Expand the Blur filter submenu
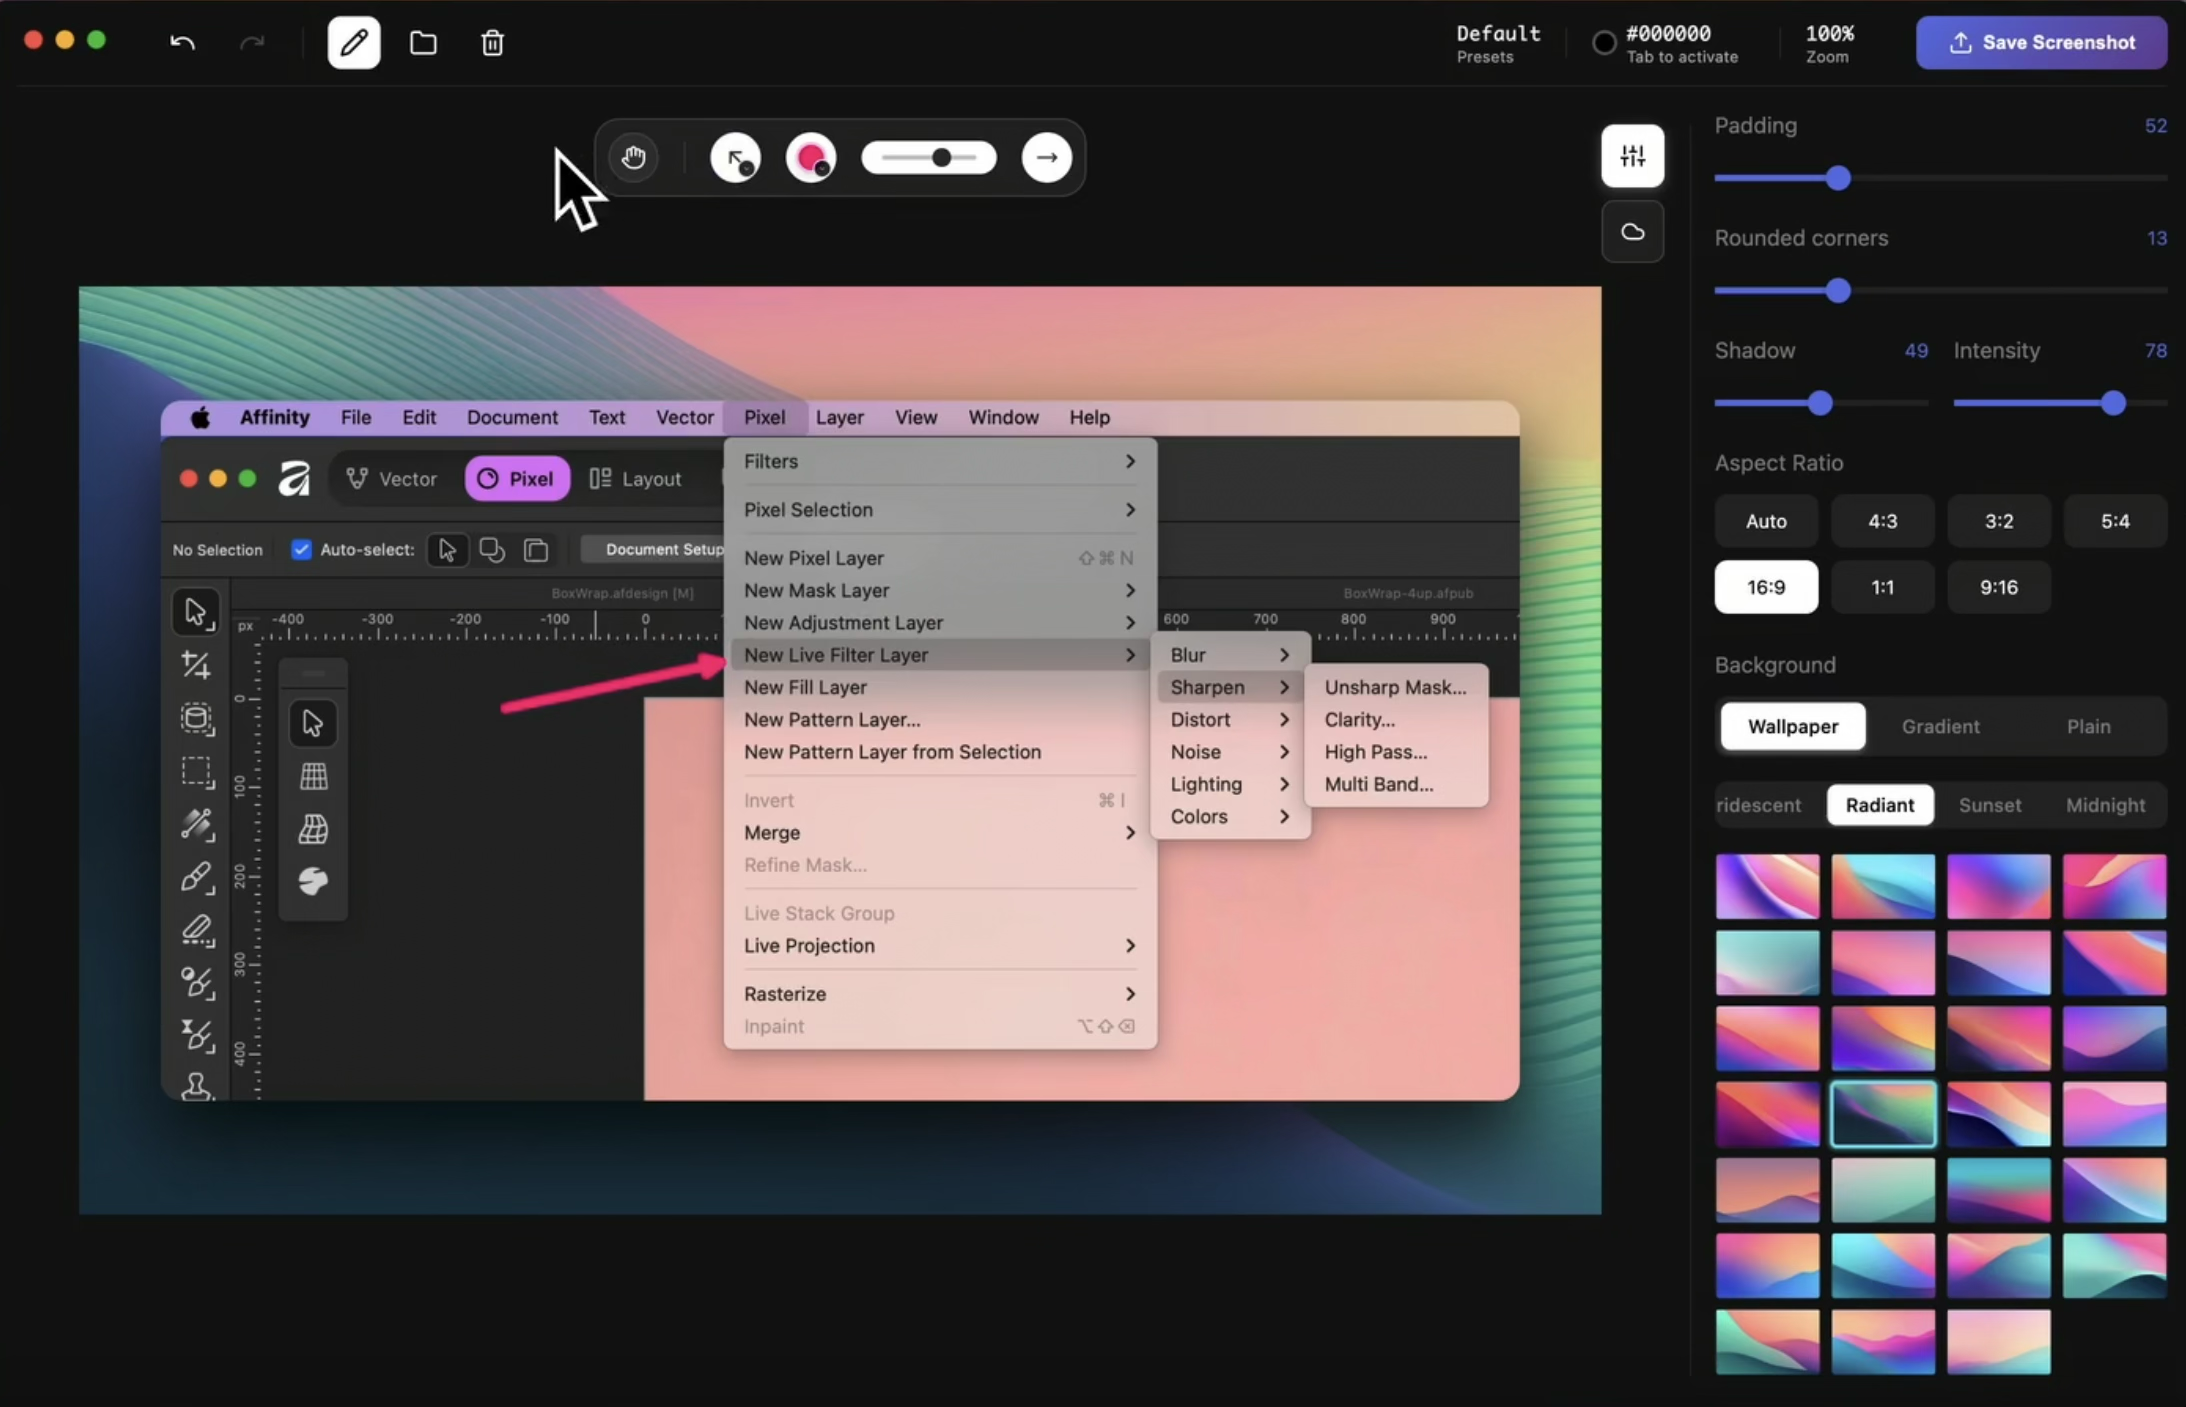This screenshot has height=1407, width=2186. 1230,655
